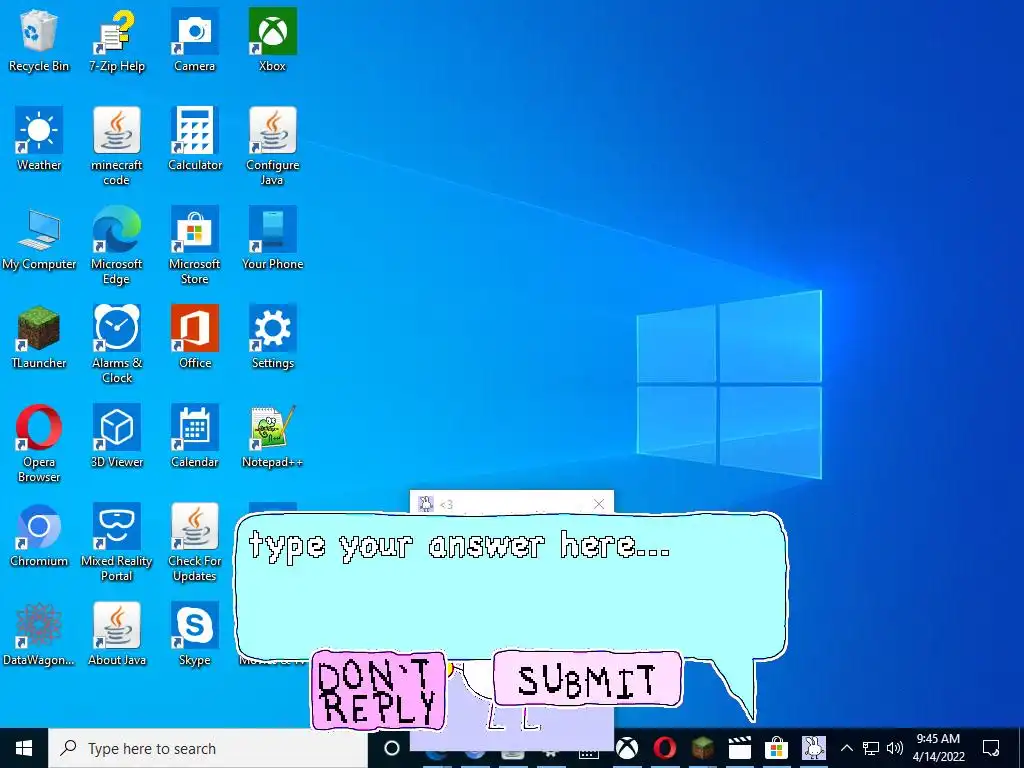Open the Calendar desktop shortcut
The image size is (1024, 768).
click(x=195, y=436)
